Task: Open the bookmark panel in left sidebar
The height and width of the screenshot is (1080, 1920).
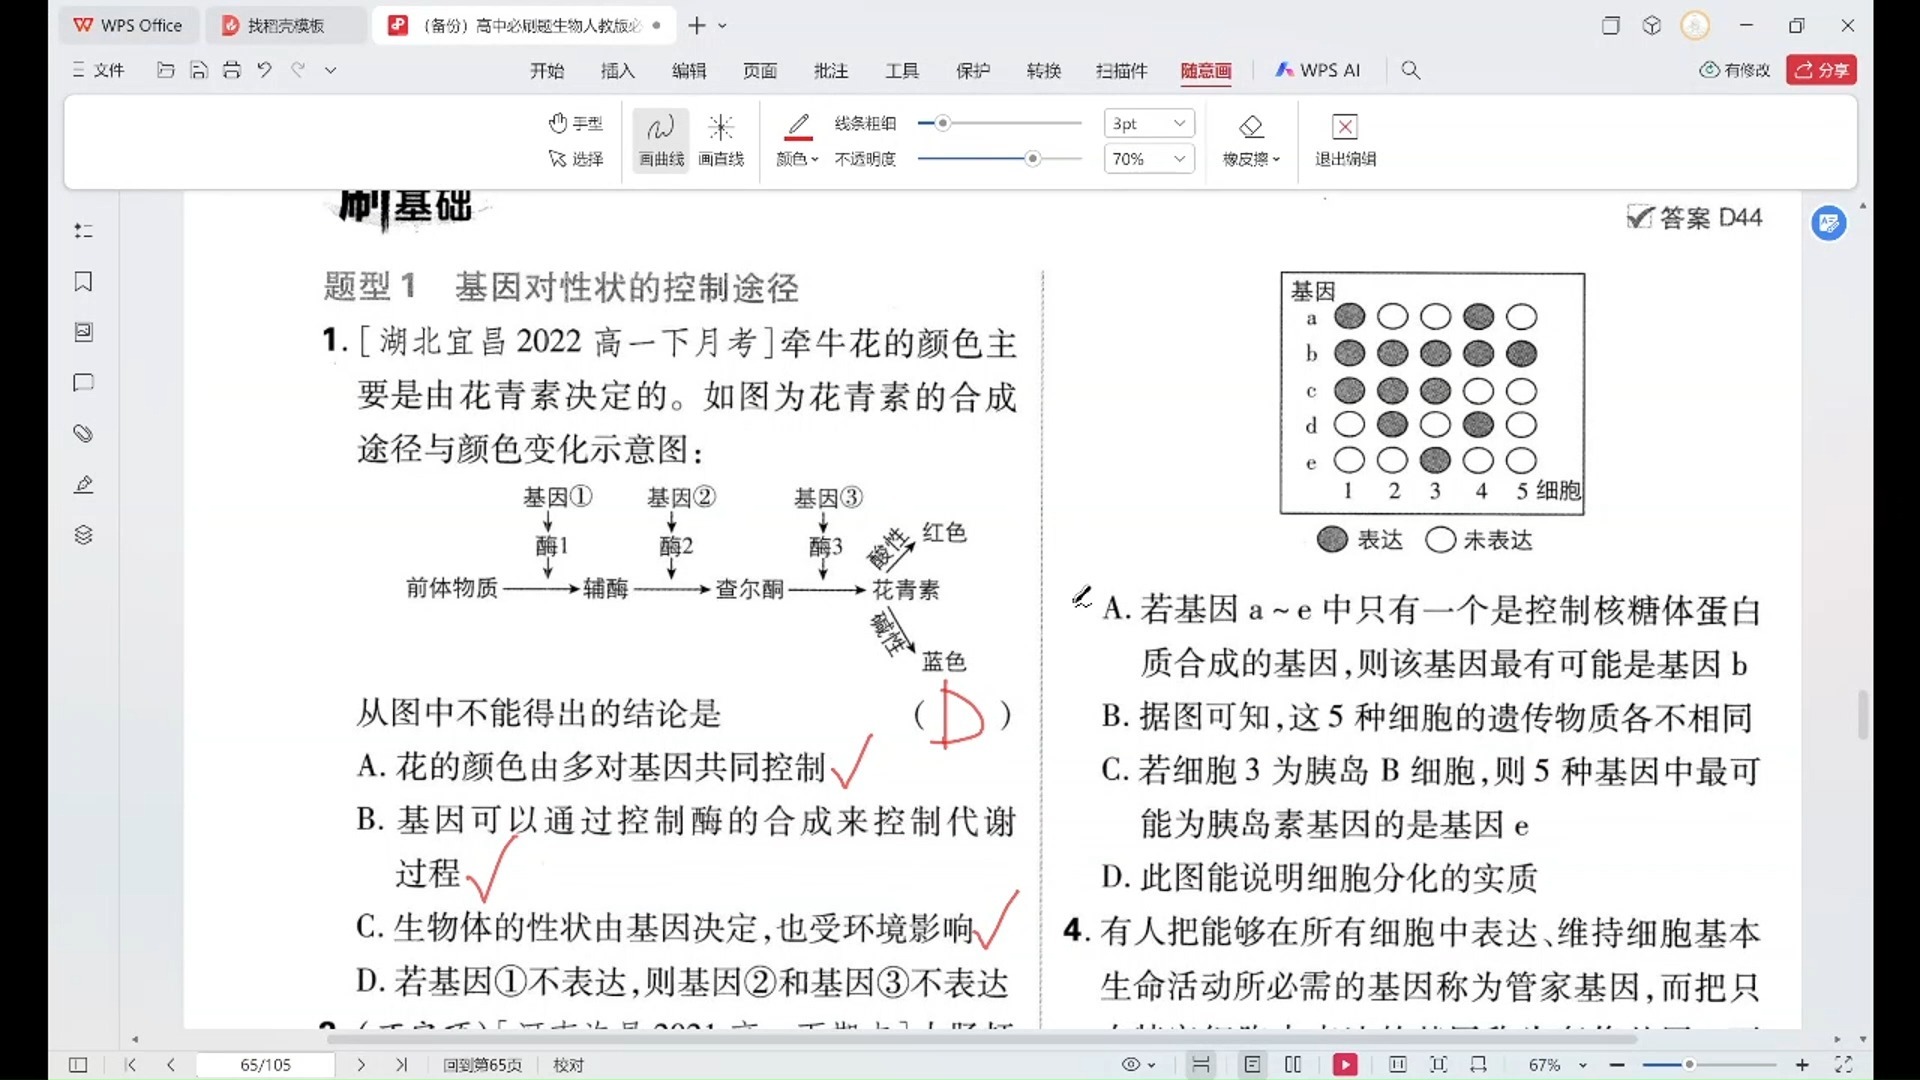Action: (84, 282)
